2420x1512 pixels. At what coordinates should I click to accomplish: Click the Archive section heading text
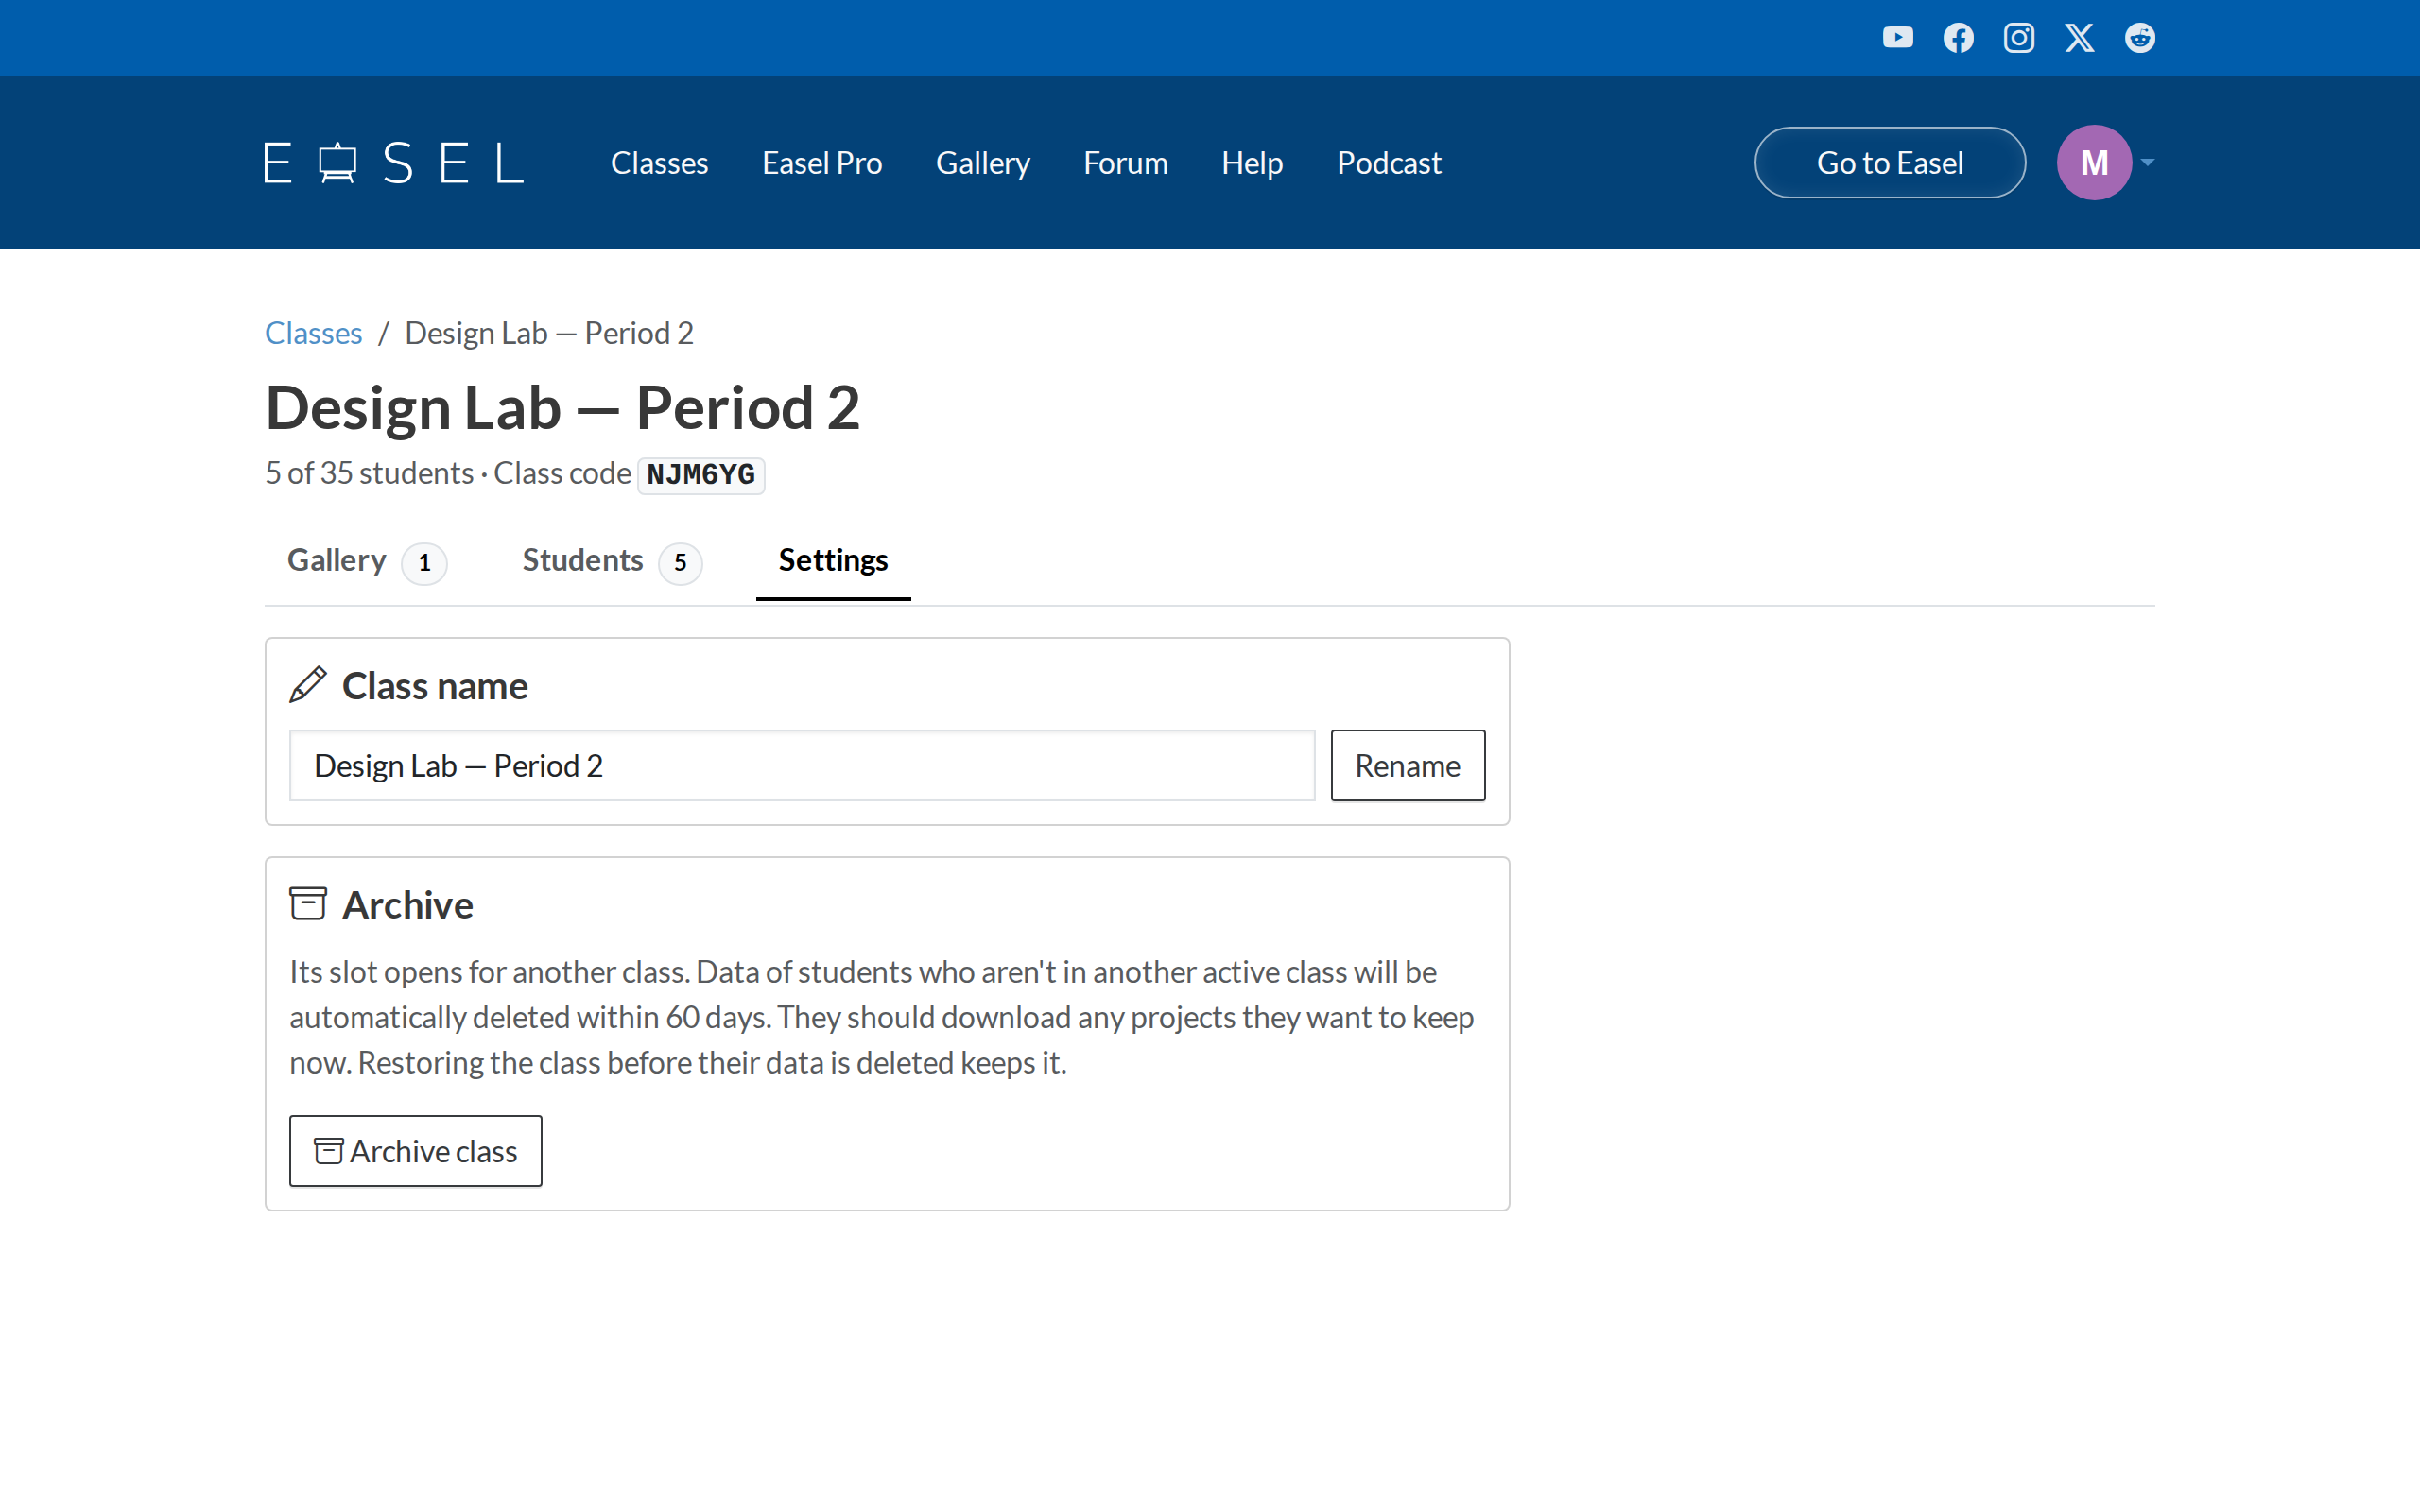(x=407, y=904)
